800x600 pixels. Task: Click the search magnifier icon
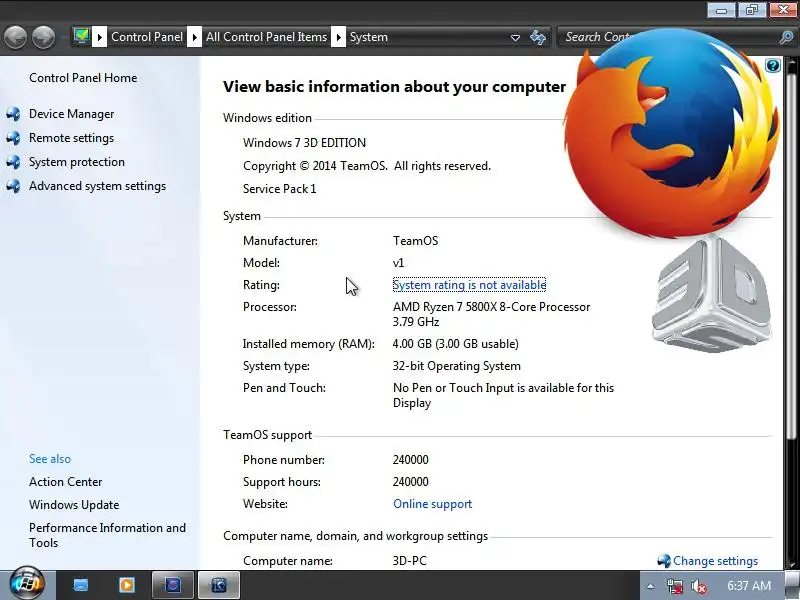point(787,37)
